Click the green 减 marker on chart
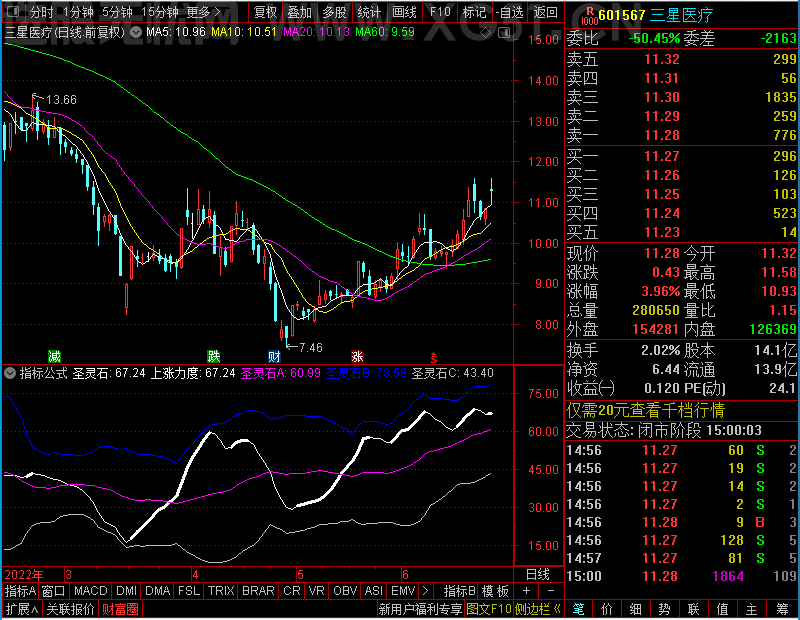The width and height of the screenshot is (800, 620). point(54,356)
